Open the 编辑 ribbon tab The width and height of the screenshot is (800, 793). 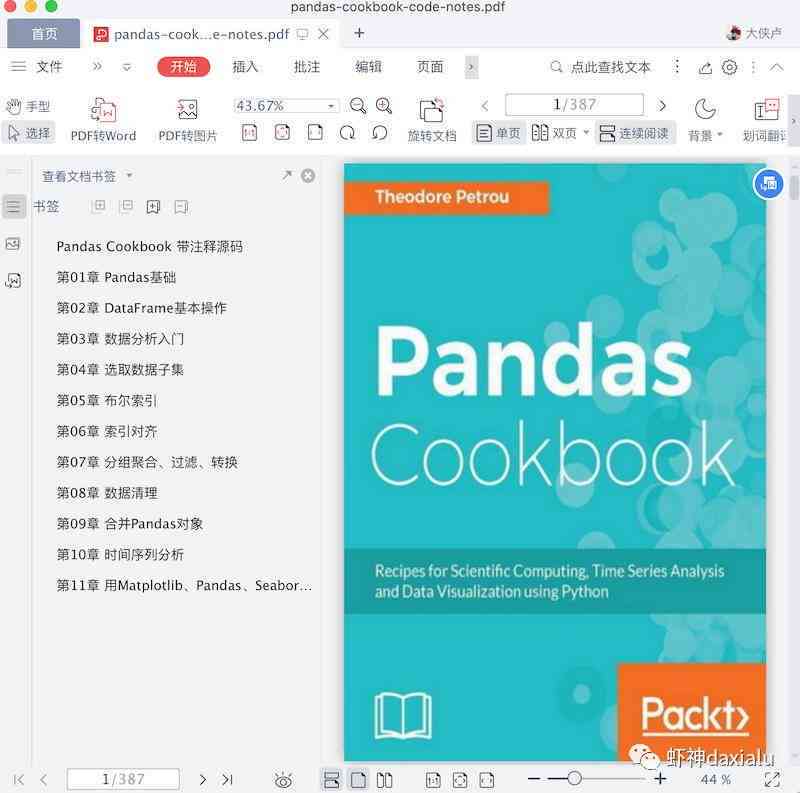368,67
